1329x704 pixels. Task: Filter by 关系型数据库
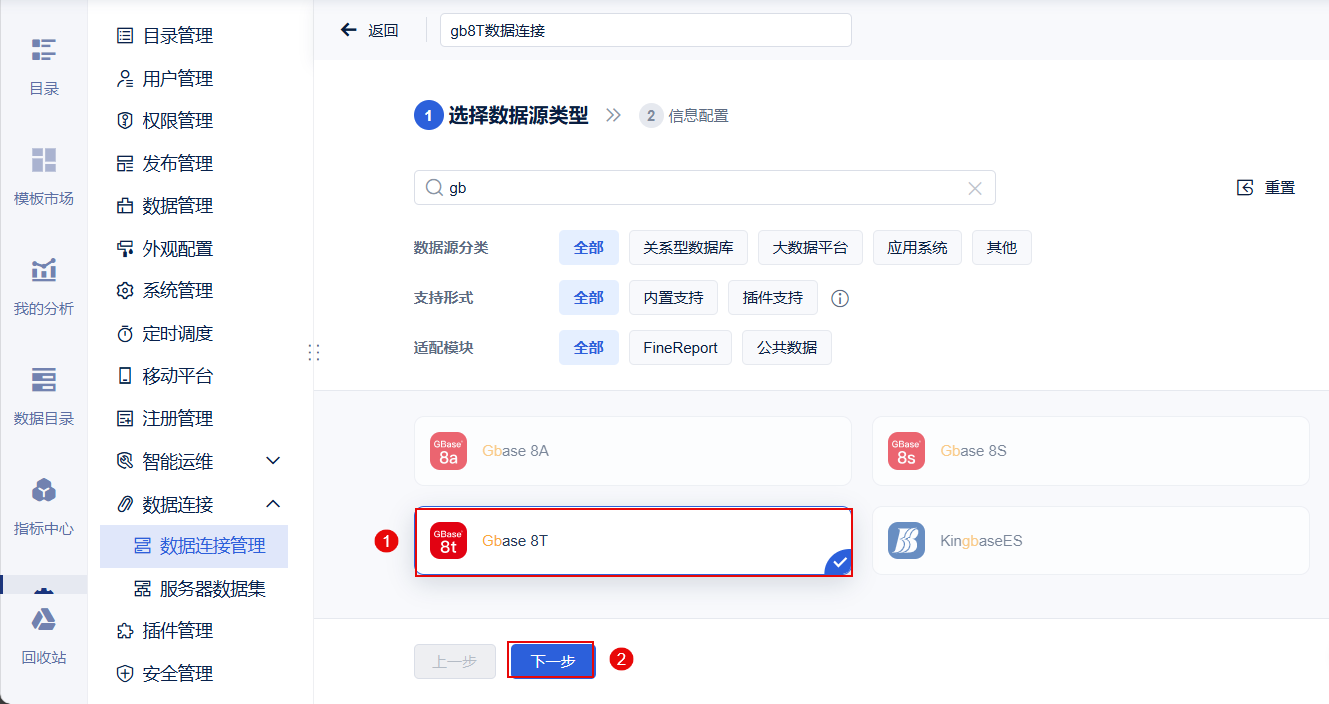point(688,248)
